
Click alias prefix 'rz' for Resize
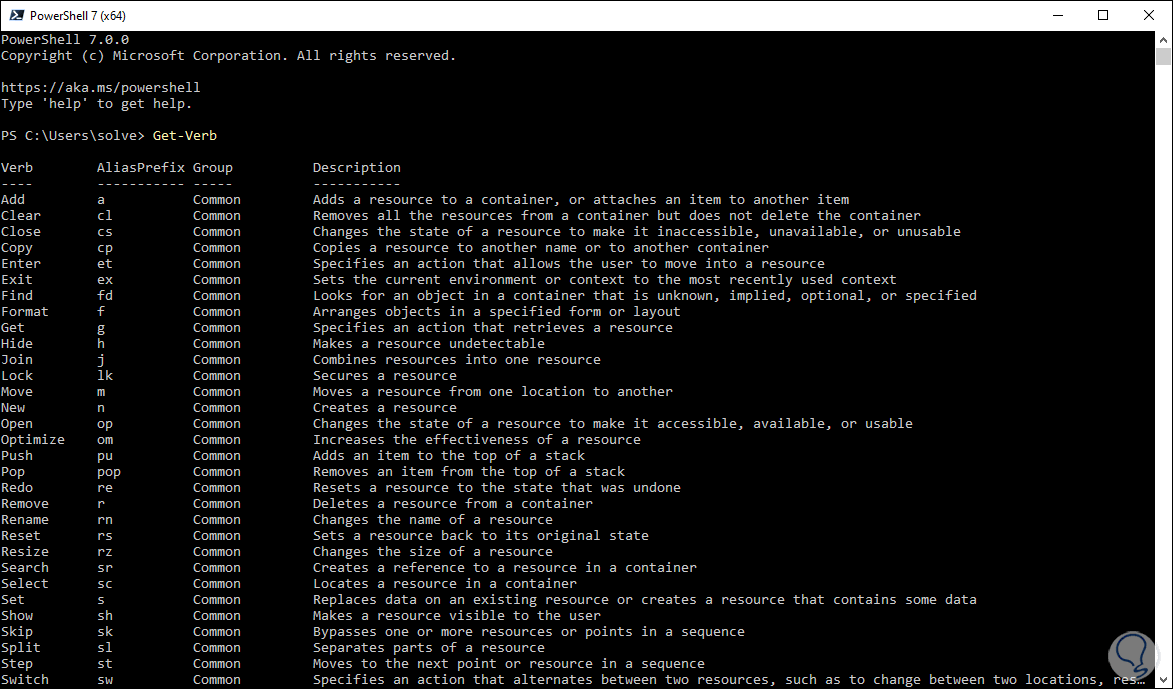tap(105, 552)
